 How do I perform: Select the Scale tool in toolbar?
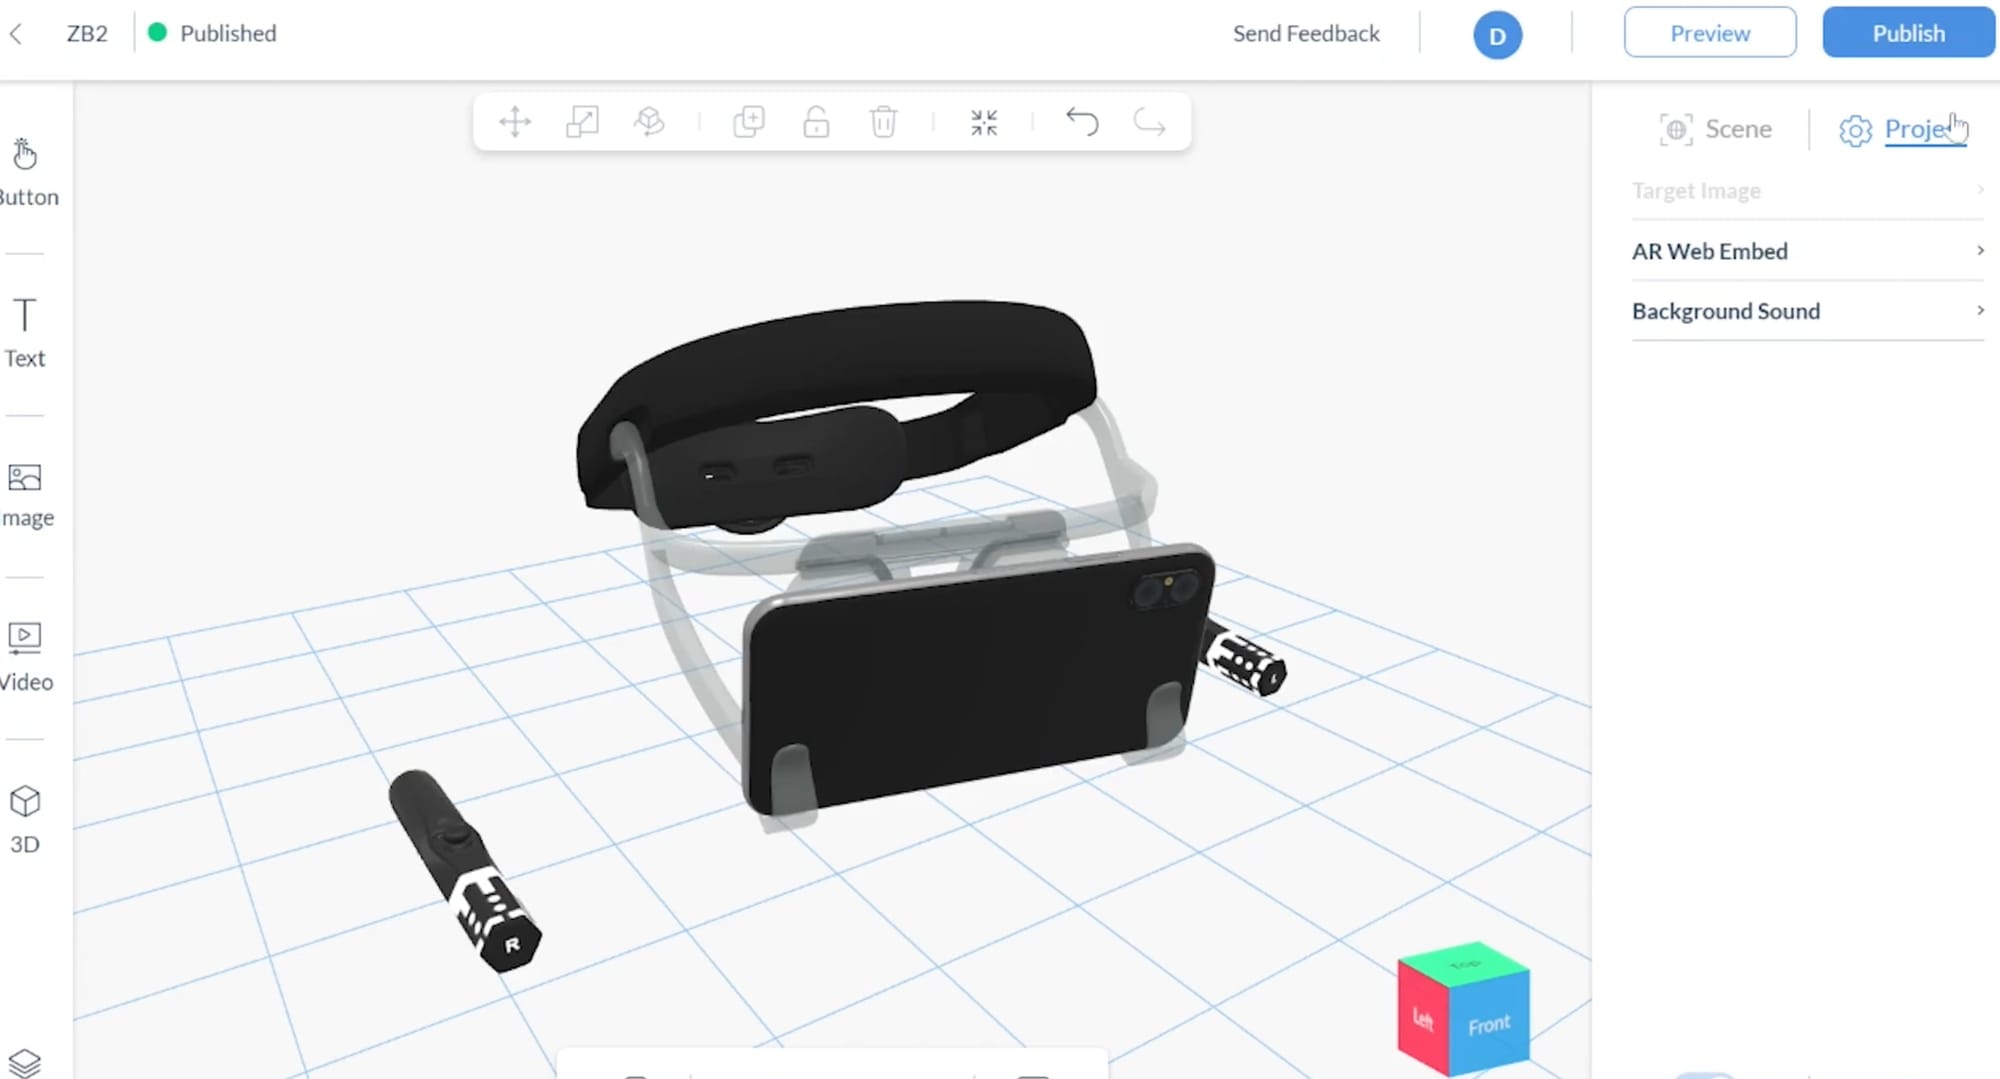point(582,122)
